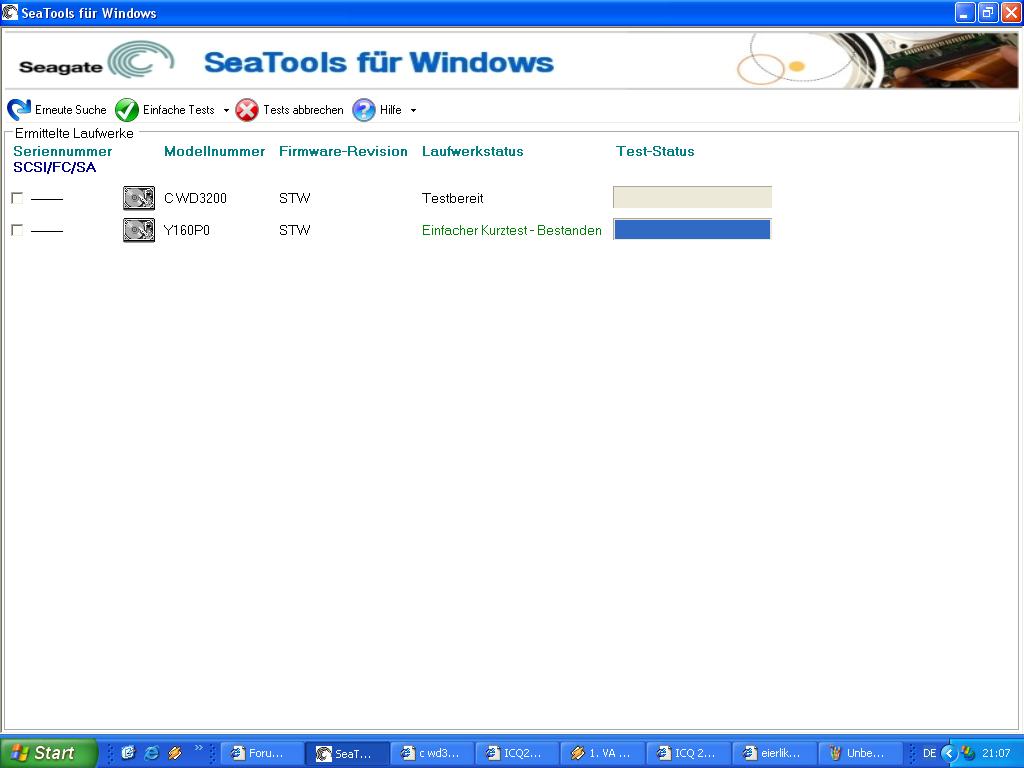
Task: Expand hidden tray icons arrow
Action: [950, 753]
